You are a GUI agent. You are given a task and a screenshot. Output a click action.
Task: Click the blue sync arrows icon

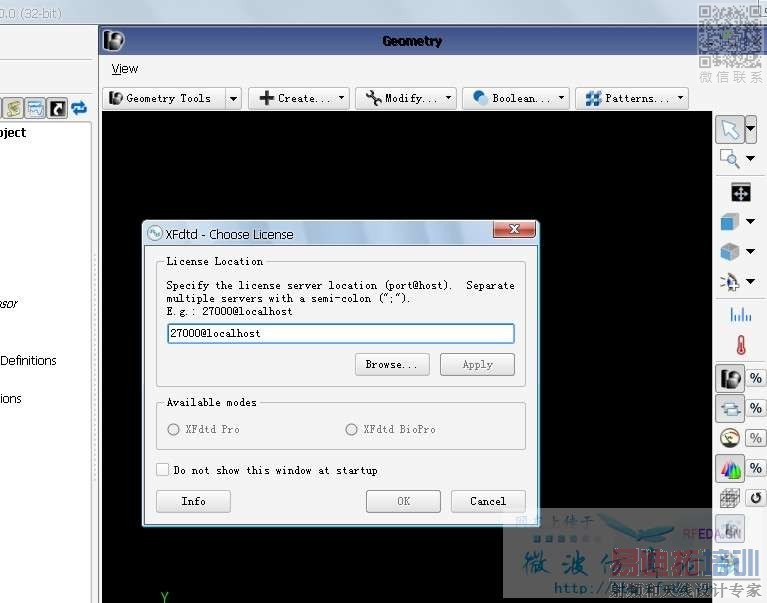click(79, 108)
